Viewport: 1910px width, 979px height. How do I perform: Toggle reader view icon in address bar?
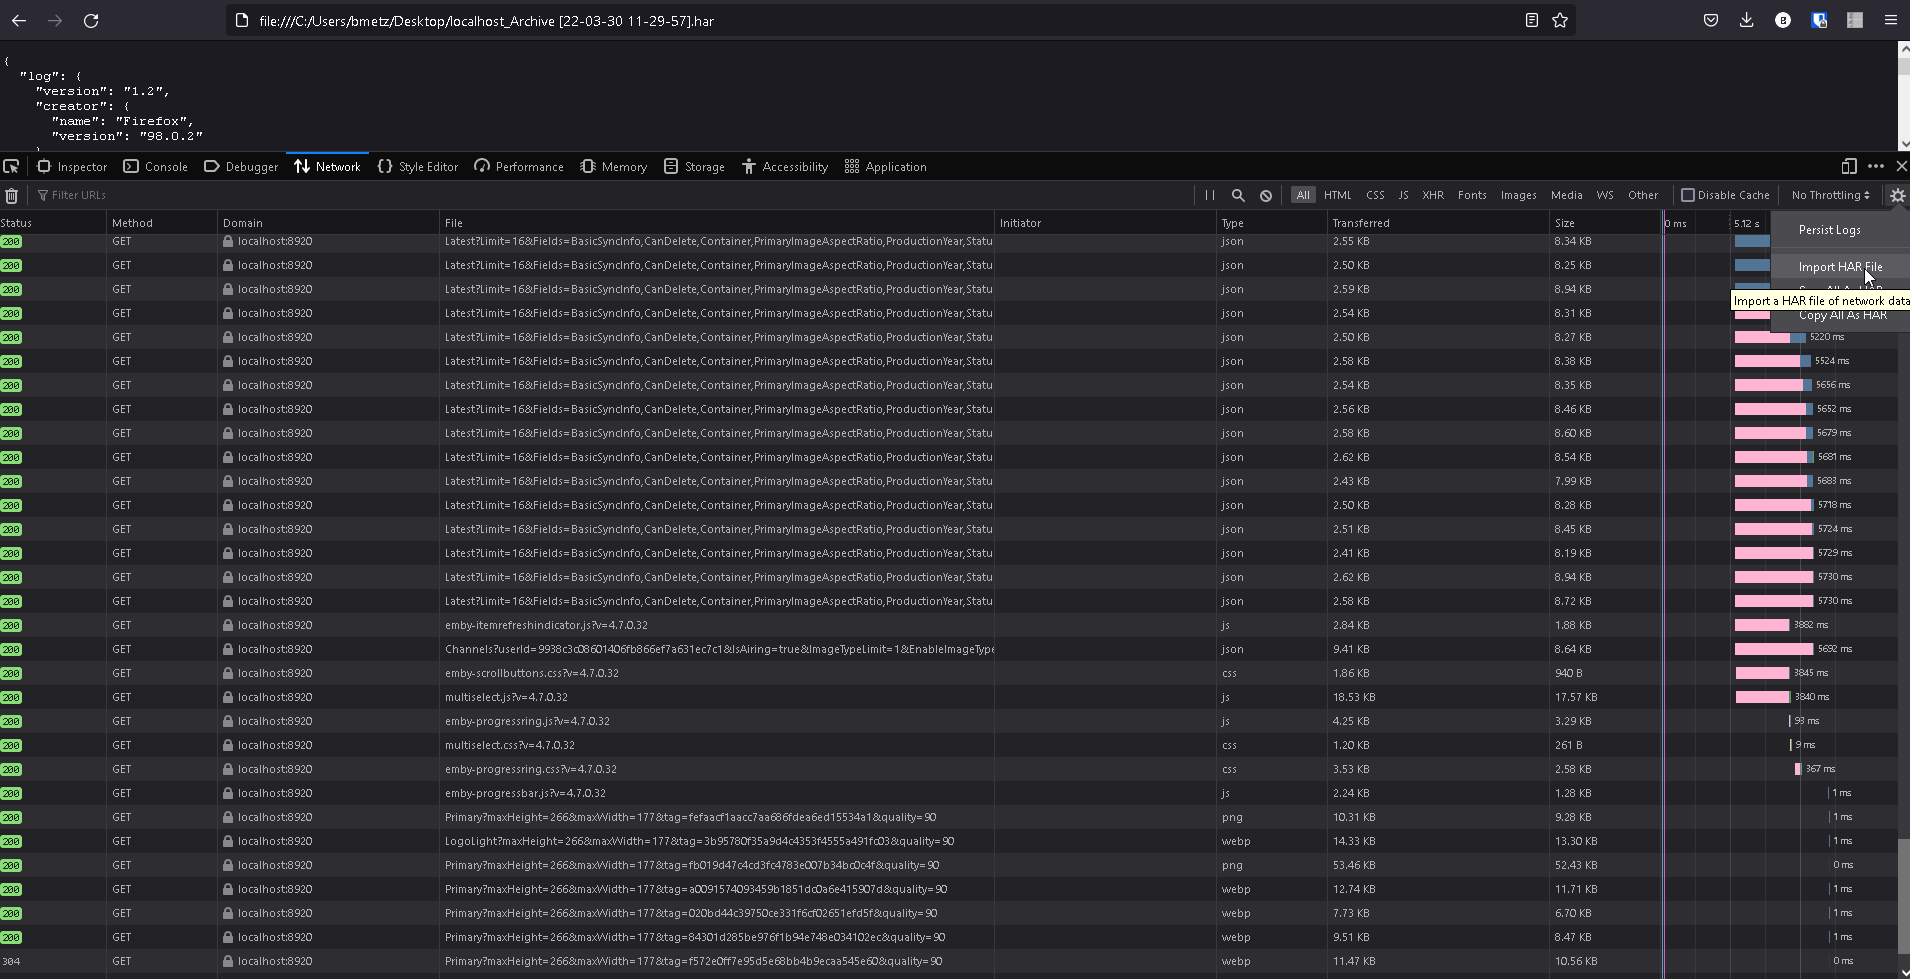1531,21
